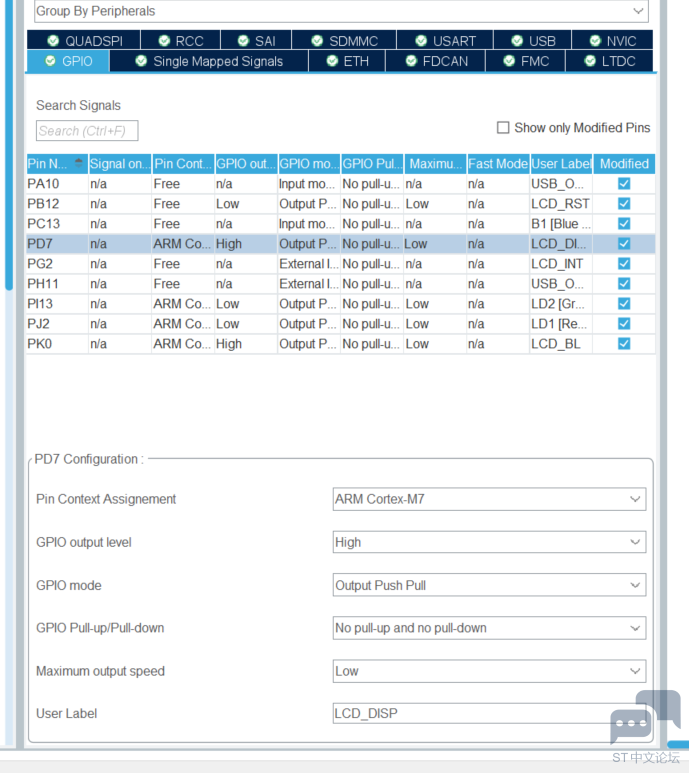Viewport: 689px width, 773px height.
Task: Click the B1 [Blue user label cell
Action: click(561, 224)
